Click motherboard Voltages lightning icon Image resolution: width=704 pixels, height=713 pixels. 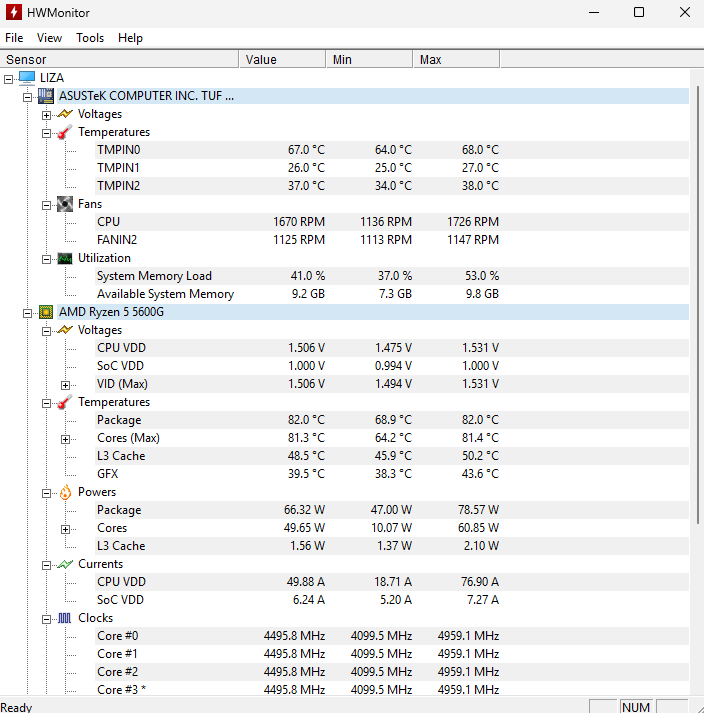pyautogui.click(x=65, y=114)
